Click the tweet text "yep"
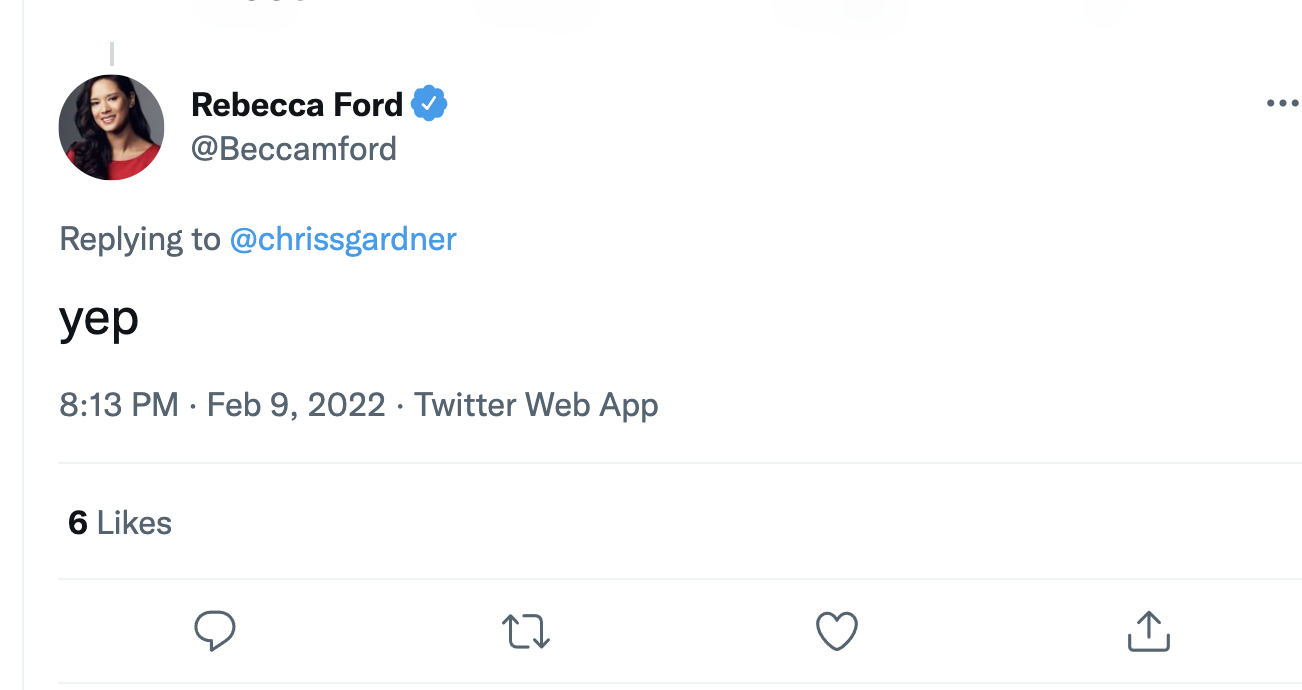This screenshot has height=690, width=1302. pyautogui.click(x=99, y=320)
